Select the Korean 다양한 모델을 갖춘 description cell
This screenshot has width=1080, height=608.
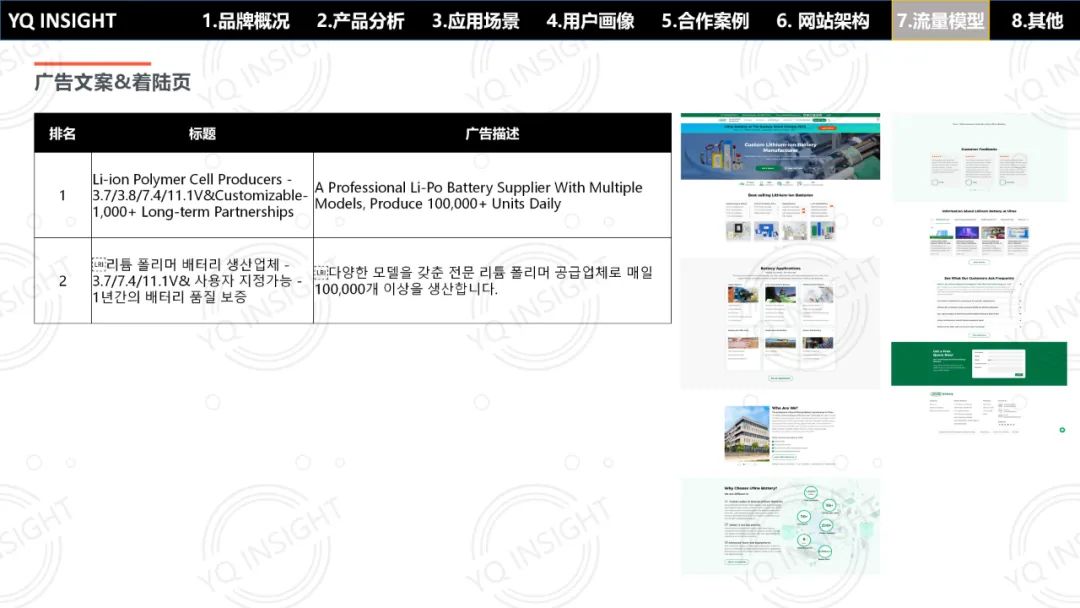pos(492,281)
